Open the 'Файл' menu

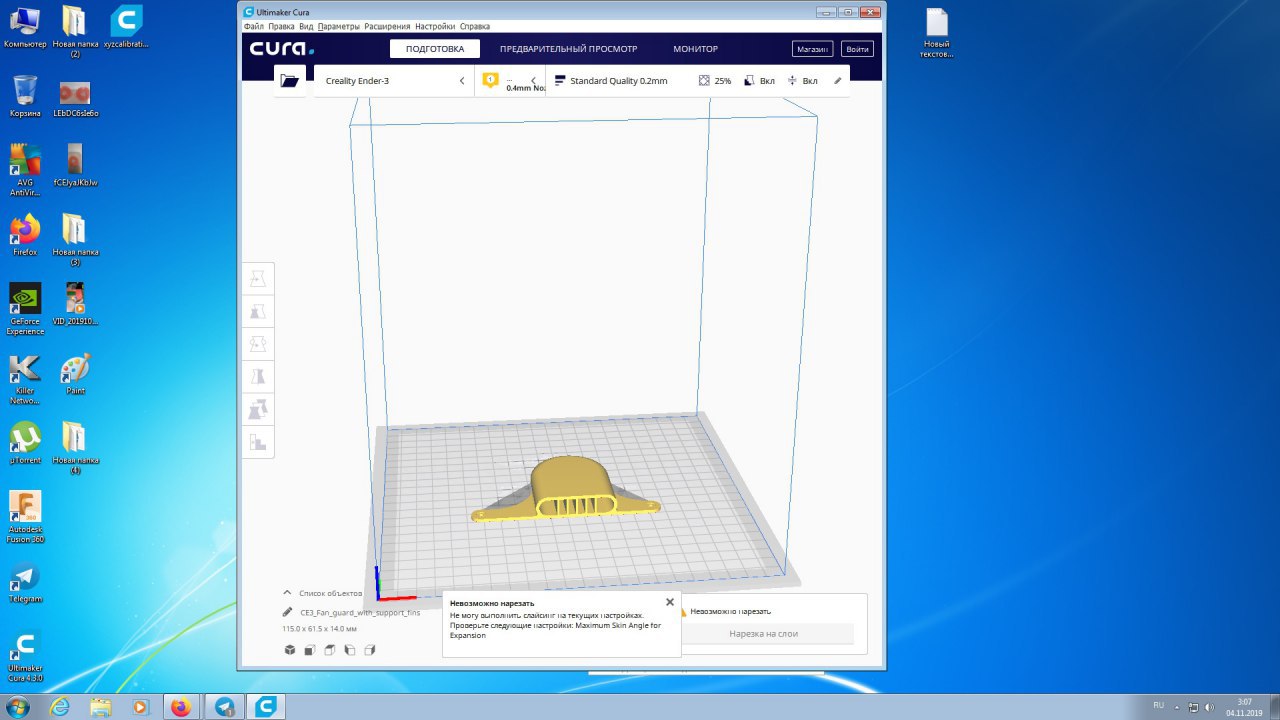click(x=253, y=26)
